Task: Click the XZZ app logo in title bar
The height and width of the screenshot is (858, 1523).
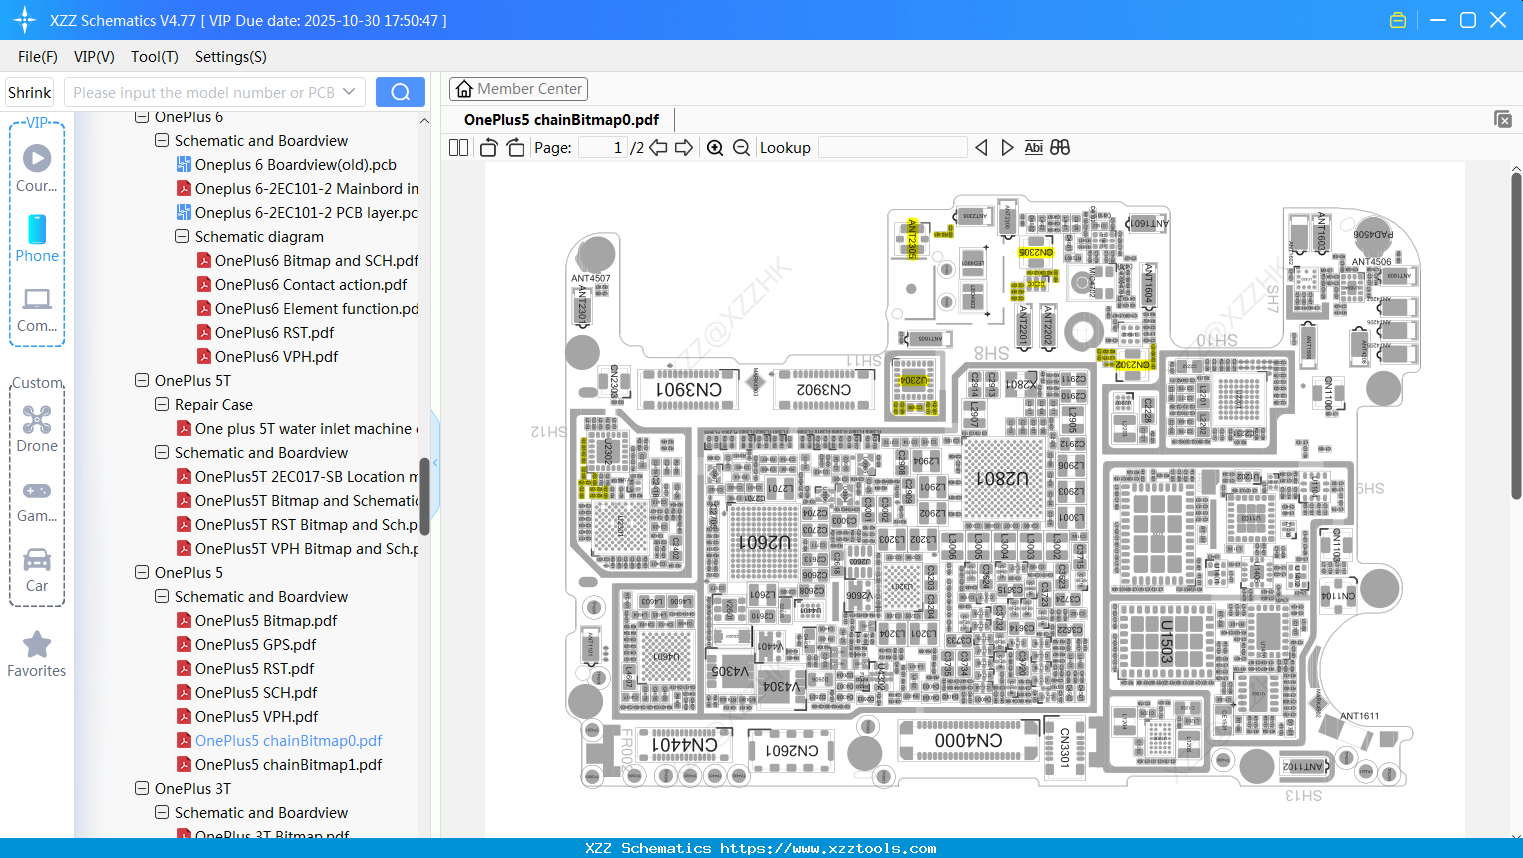Action: click(25, 20)
